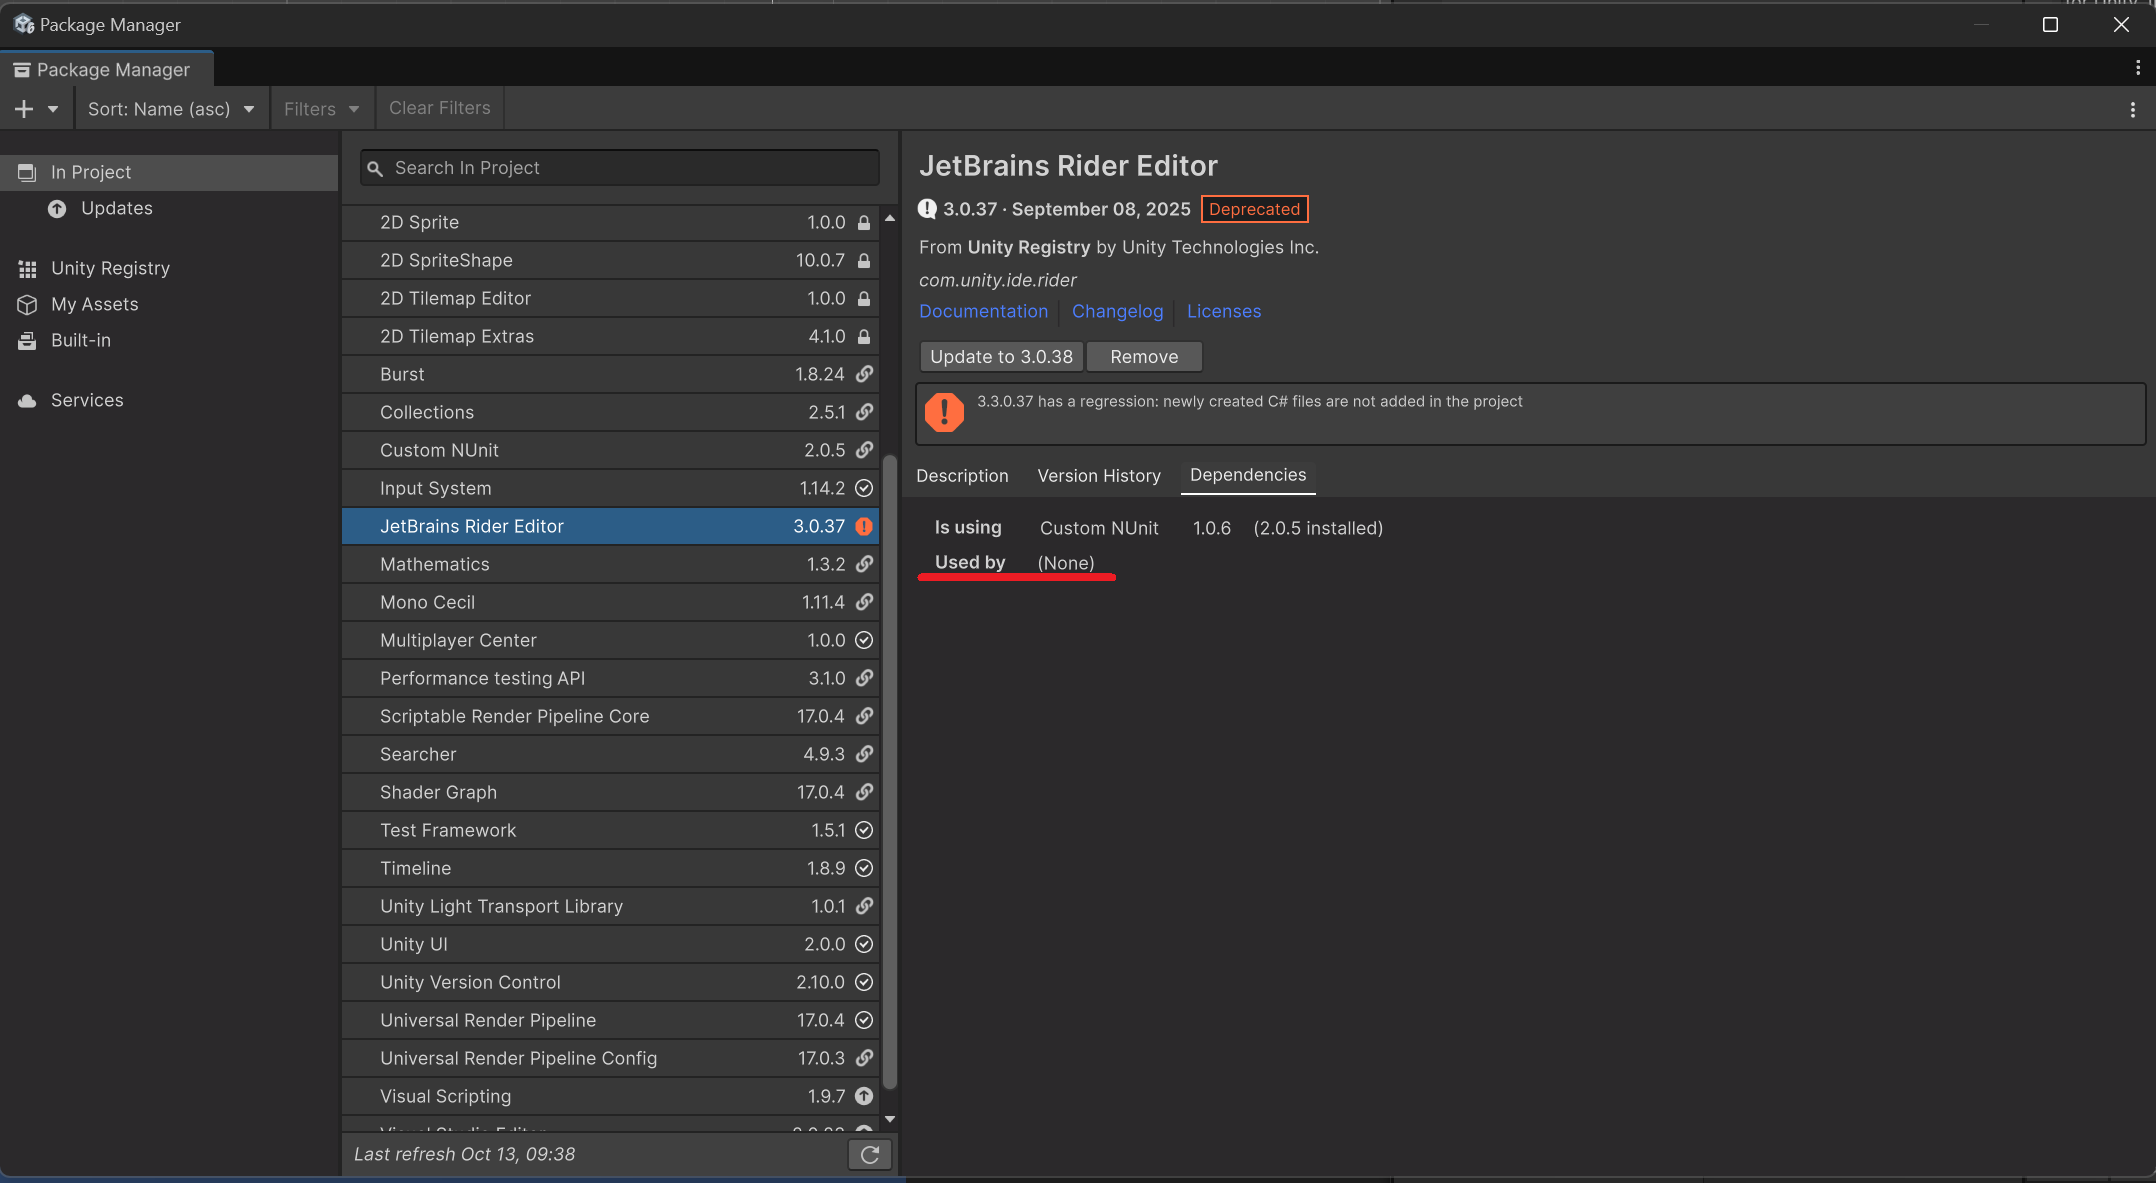
Task: Select Unity Registry in the sidebar
Action: pos(110,268)
